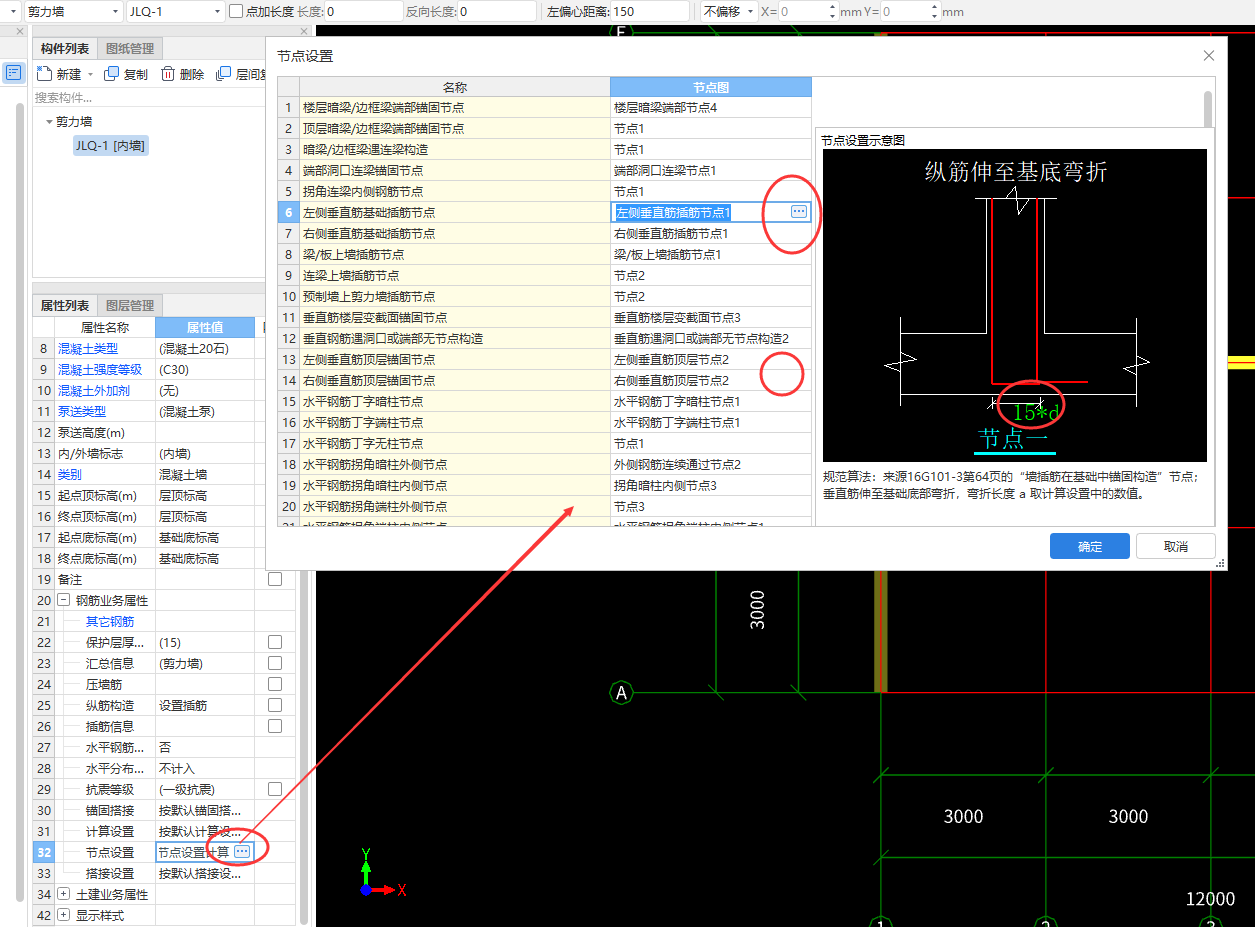
Task: Toggle checkbox in 备注 row
Action: click(275, 579)
